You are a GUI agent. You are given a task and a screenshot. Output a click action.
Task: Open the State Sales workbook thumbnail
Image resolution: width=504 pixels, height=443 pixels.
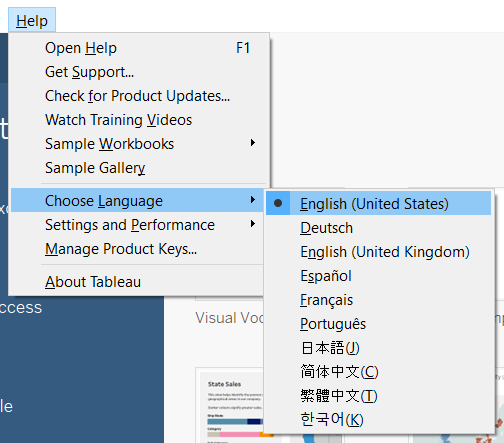[x=230, y=405]
